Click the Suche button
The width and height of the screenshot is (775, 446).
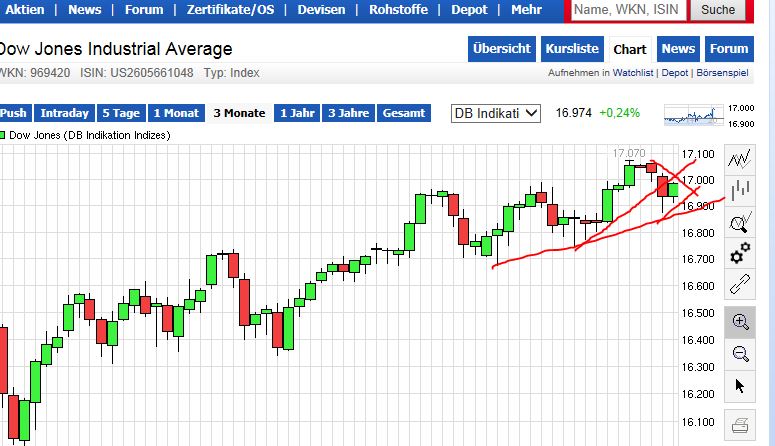pyautogui.click(x=718, y=10)
